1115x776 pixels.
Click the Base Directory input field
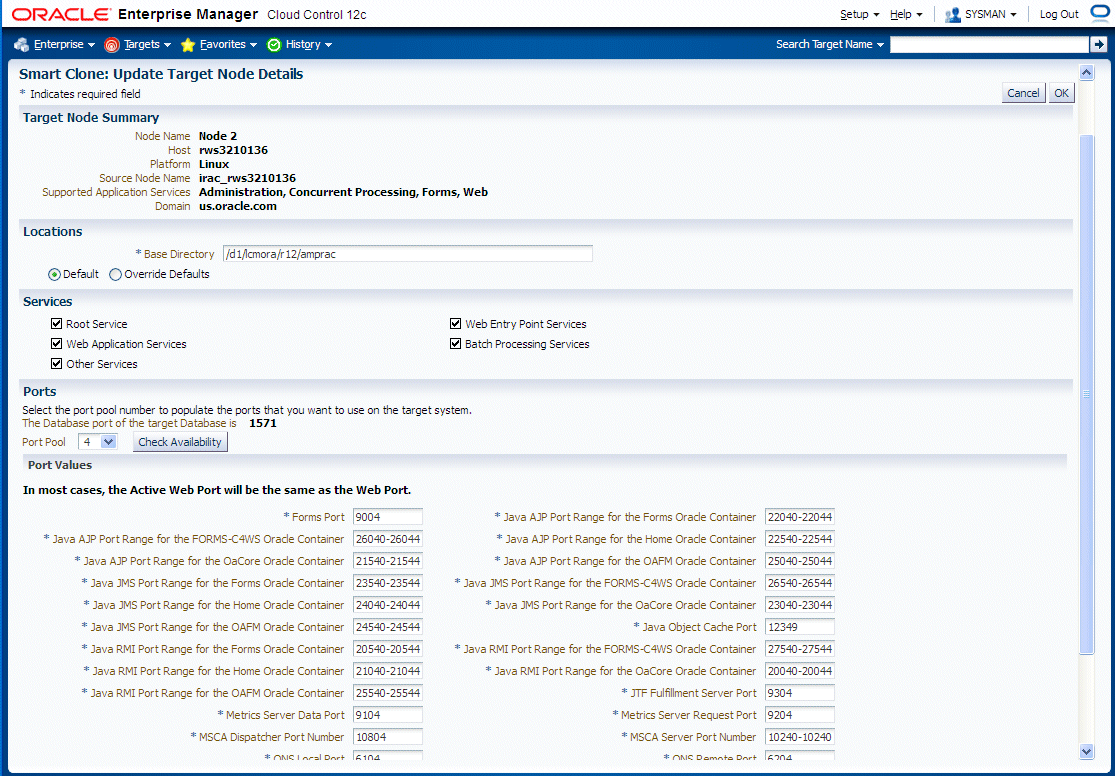click(x=407, y=254)
